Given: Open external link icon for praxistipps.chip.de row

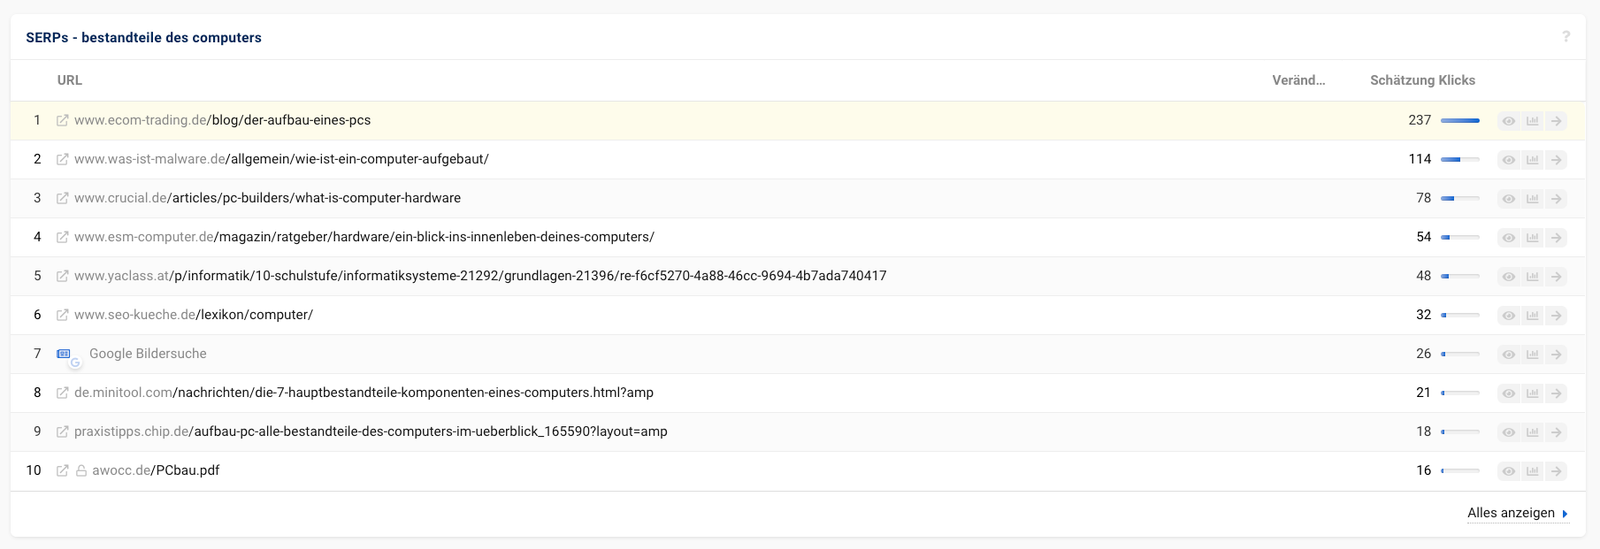Looking at the screenshot, I should 62,433.
